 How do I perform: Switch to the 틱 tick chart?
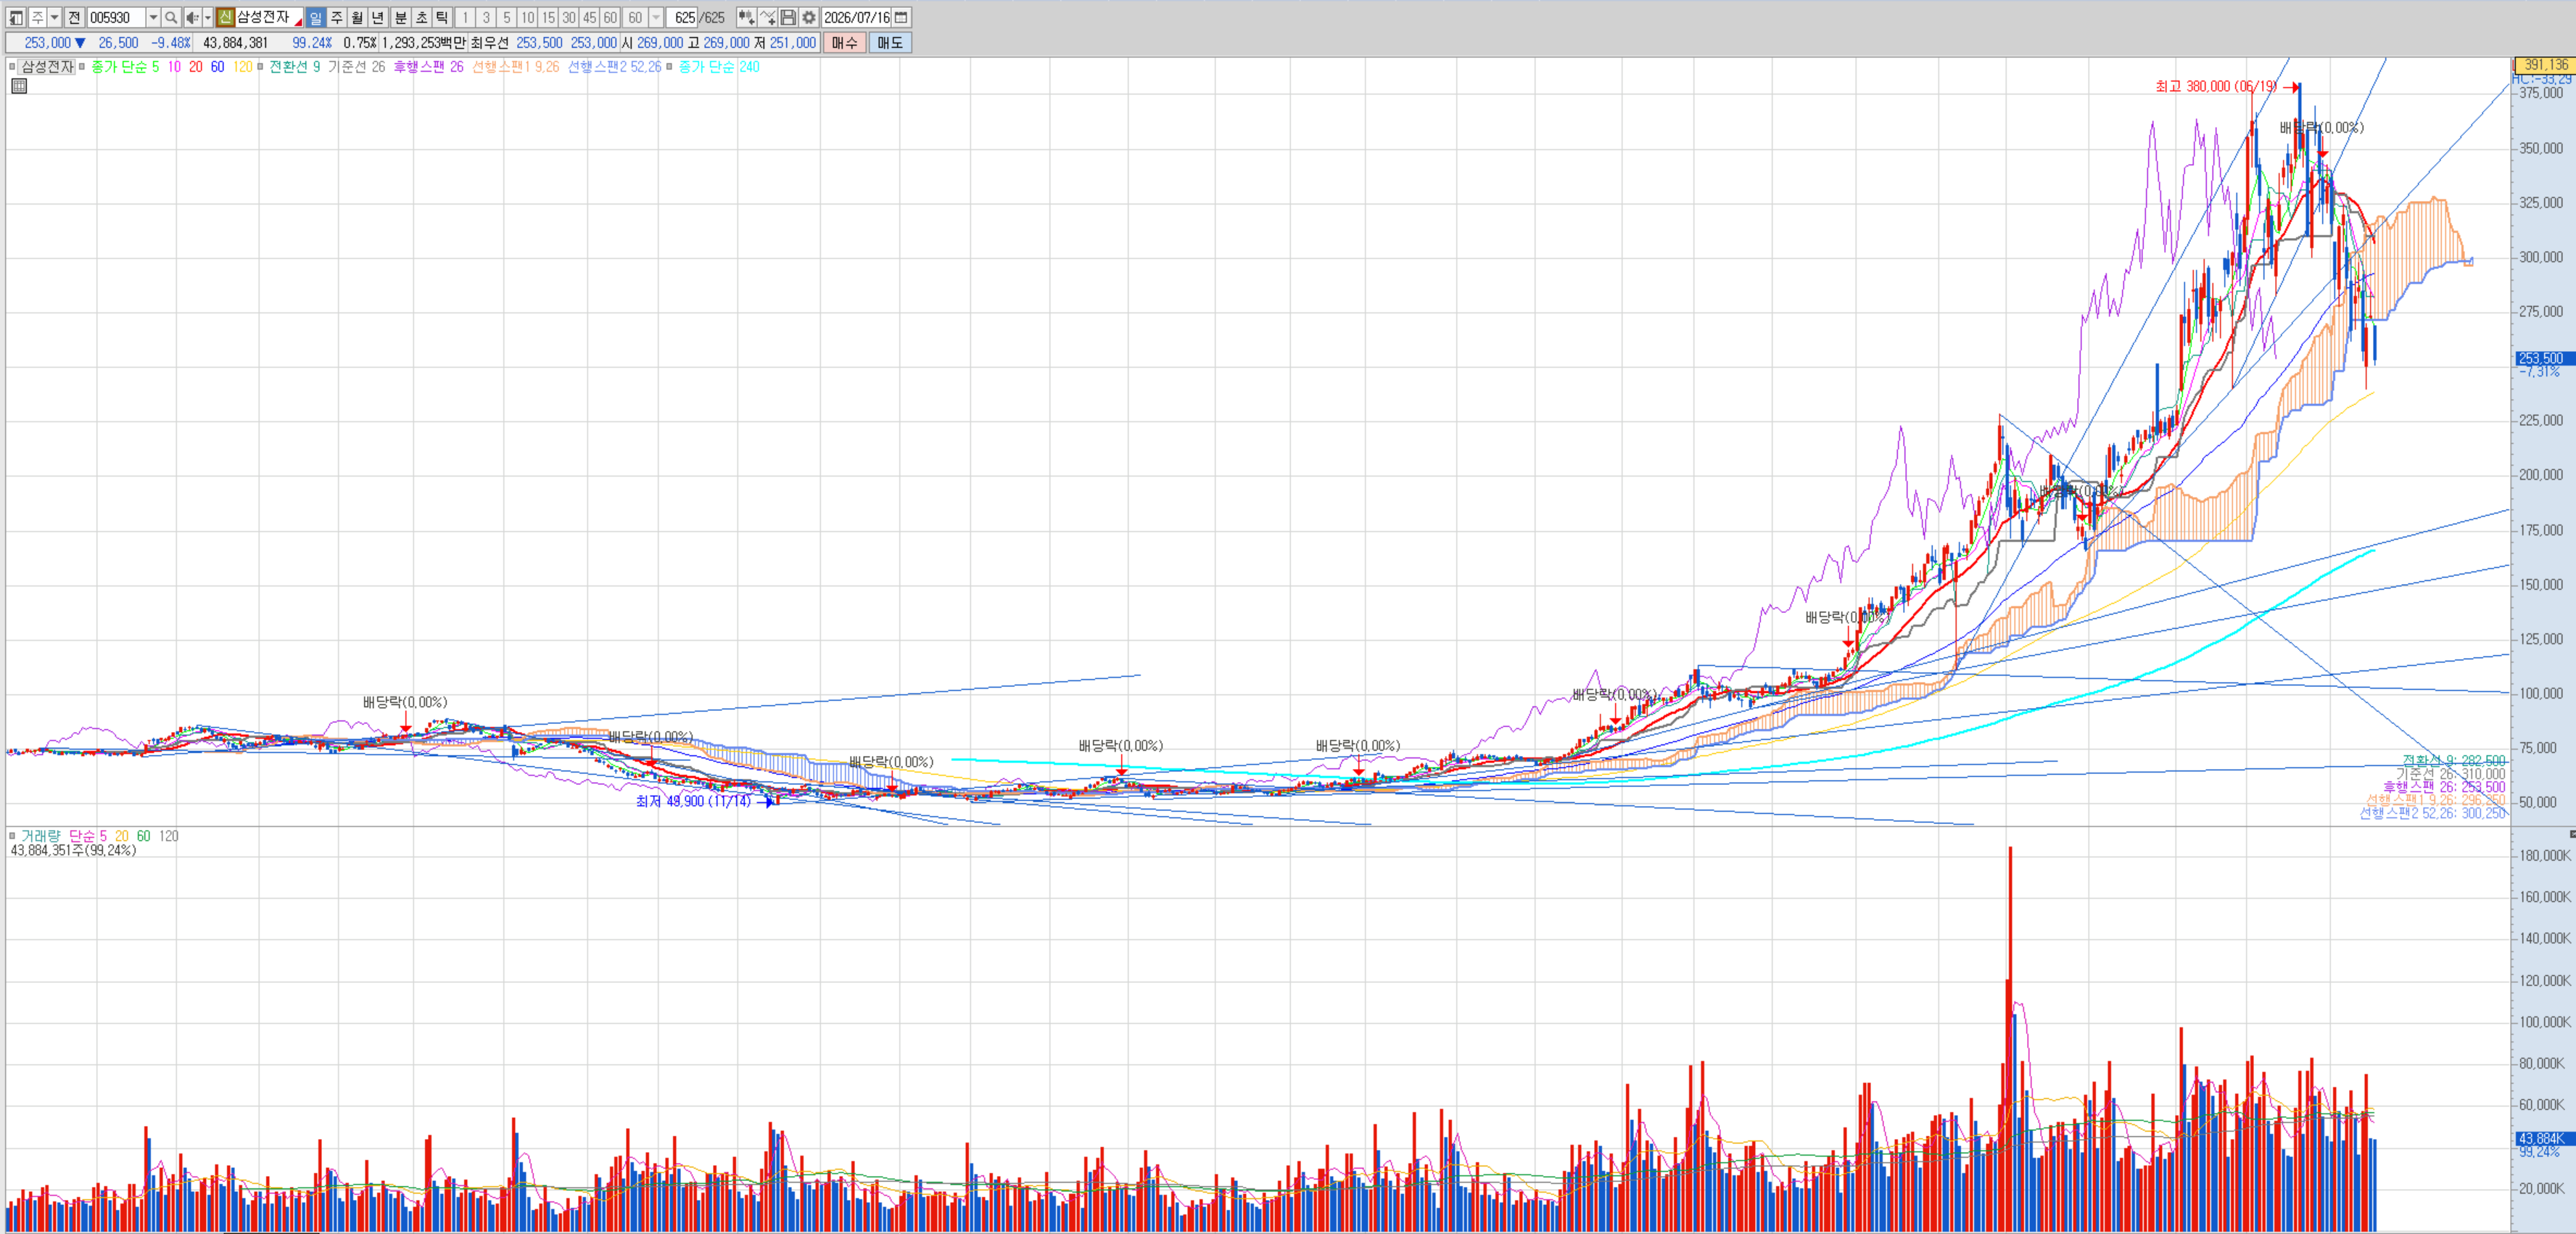tap(442, 18)
